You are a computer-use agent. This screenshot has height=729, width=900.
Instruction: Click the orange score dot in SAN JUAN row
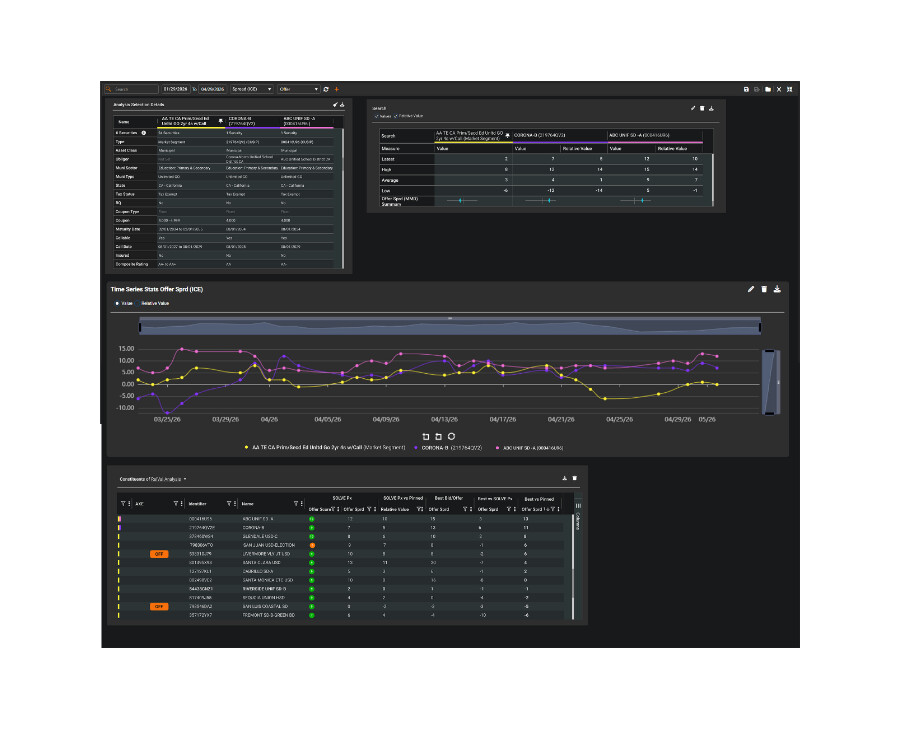tap(312, 545)
